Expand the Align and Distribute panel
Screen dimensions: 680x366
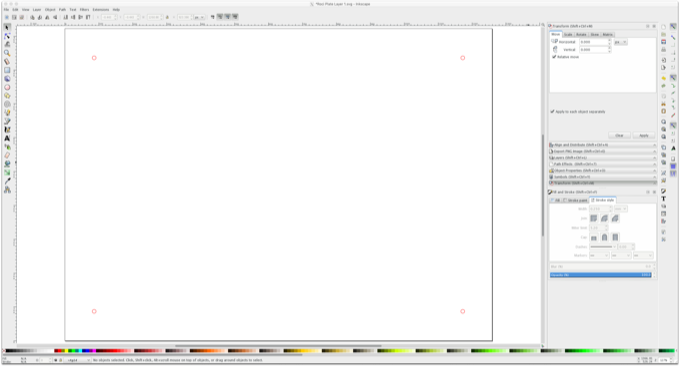click(x=602, y=145)
